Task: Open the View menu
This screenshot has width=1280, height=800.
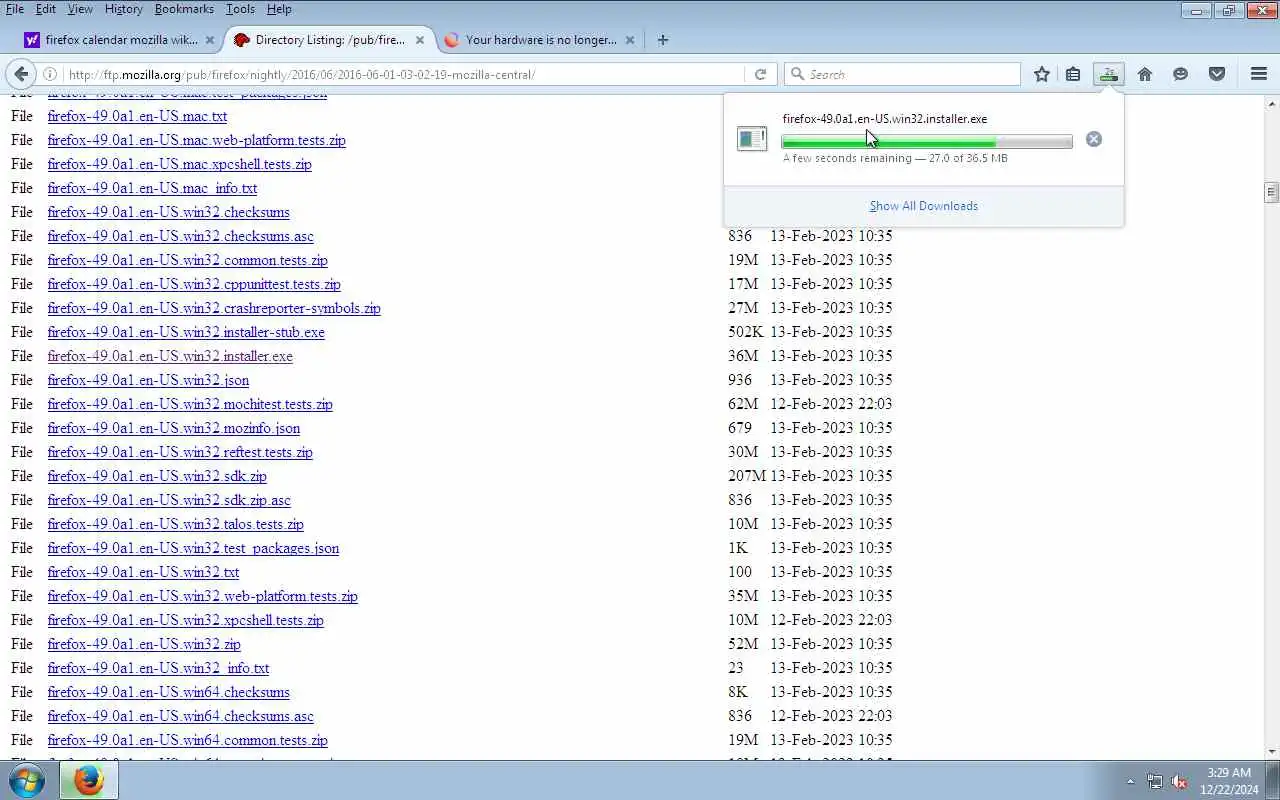Action: pyautogui.click(x=80, y=9)
